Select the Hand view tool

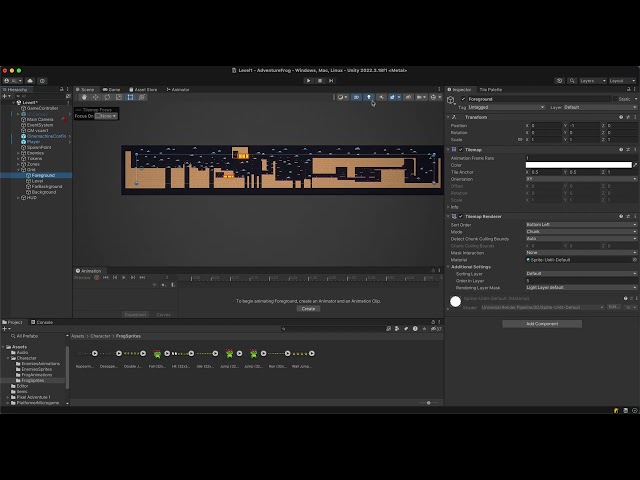[84, 97]
